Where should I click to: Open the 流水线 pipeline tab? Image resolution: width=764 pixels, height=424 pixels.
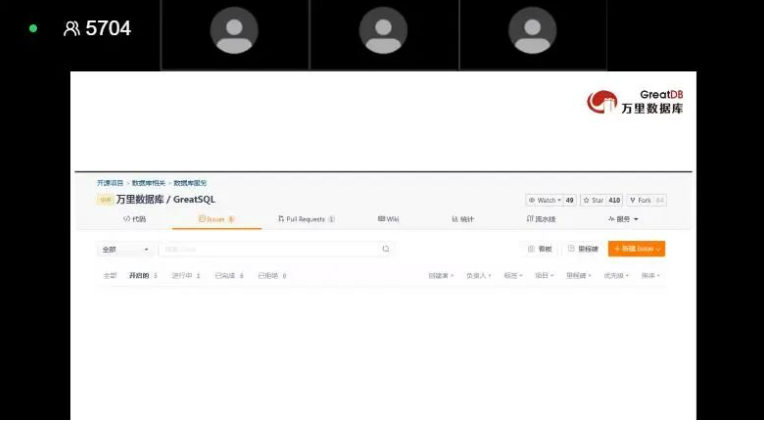click(541, 219)
